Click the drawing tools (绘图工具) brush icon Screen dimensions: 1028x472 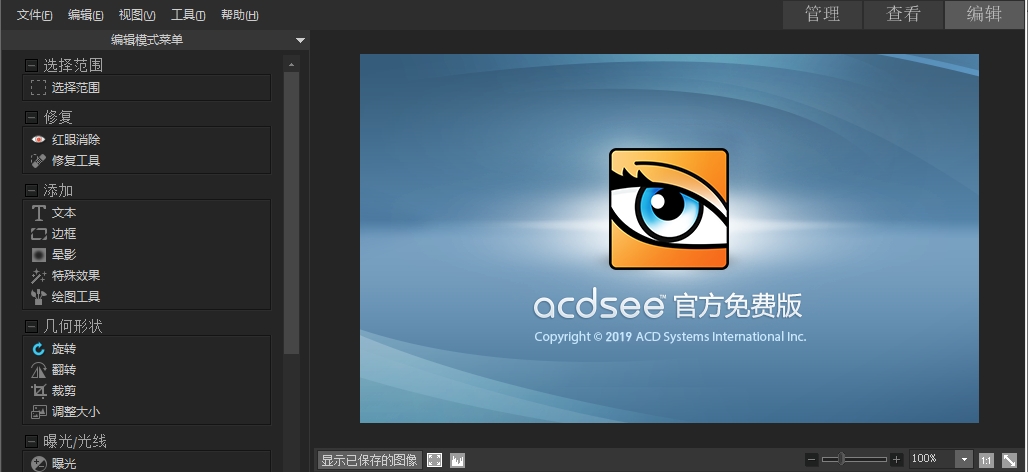[38, 296]
